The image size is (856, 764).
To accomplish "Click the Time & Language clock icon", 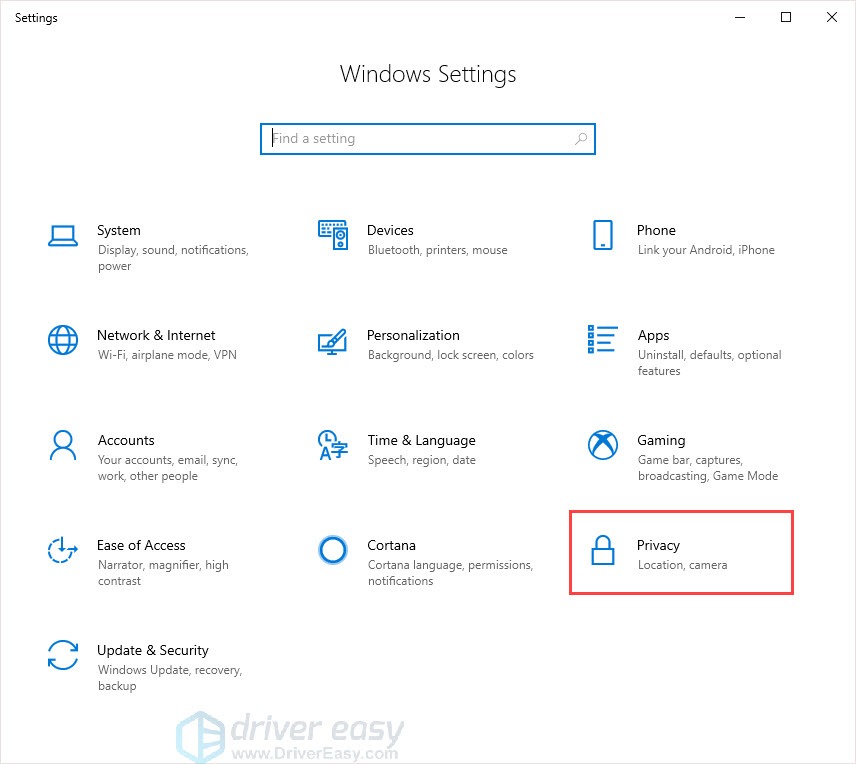I will click(x=333, y=447).
